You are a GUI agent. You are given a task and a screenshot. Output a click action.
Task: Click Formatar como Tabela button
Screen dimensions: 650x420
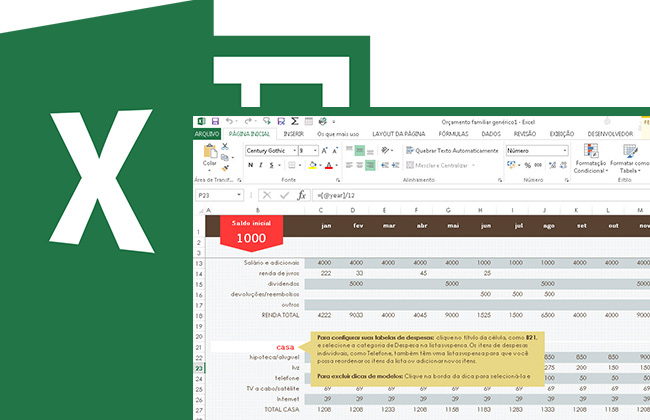click(630, 158)
